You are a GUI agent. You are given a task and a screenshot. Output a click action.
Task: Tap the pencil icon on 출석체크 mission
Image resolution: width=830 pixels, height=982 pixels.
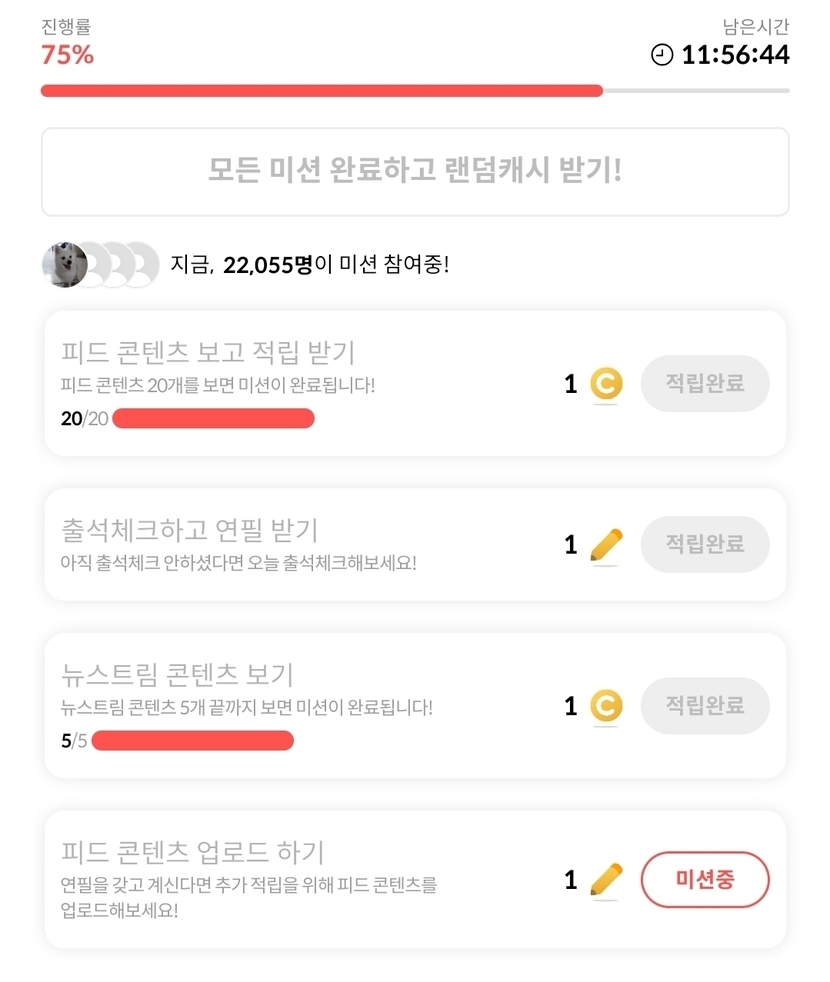pos(605,545)
